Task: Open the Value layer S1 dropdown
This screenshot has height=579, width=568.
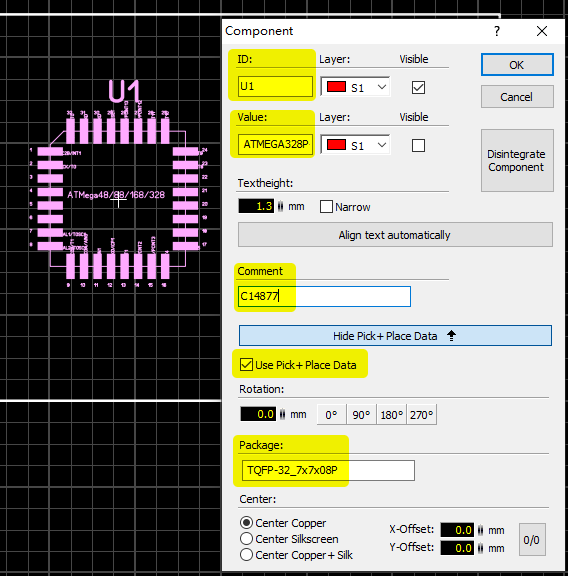Action: (355, 145)
